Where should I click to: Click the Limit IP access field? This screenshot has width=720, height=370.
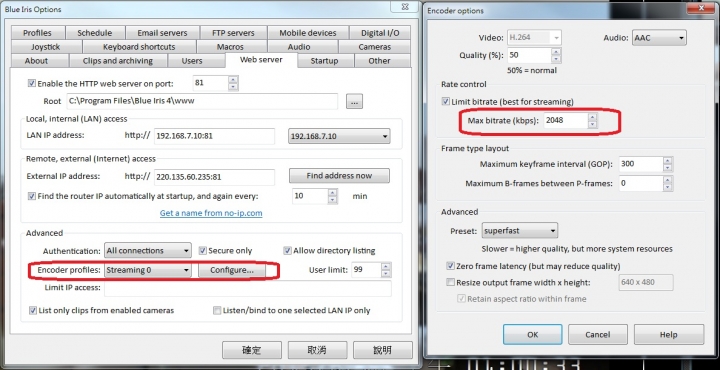pos(248,288)
